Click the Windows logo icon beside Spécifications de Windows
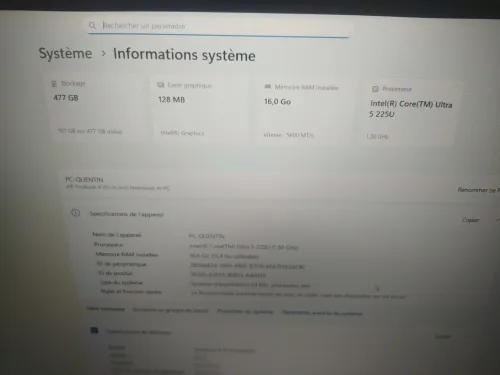The image size is (500, 375). (x=94, y=330)
